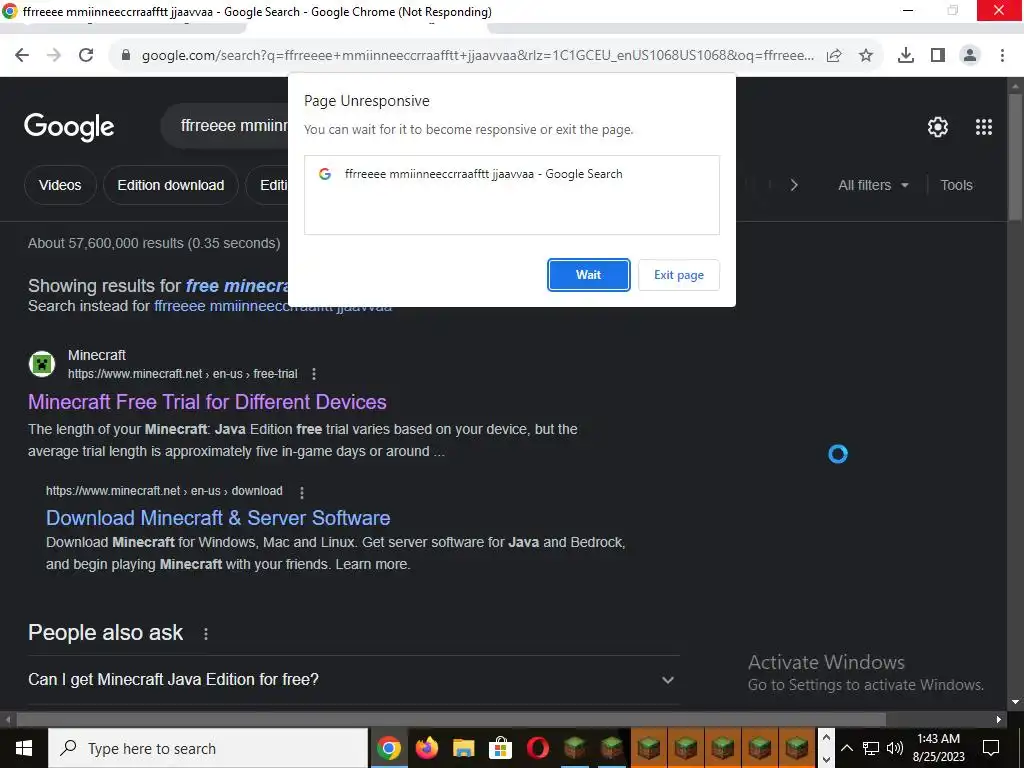Open the Chrome downloads icon
1024x768 pixels.
[906, 56]
